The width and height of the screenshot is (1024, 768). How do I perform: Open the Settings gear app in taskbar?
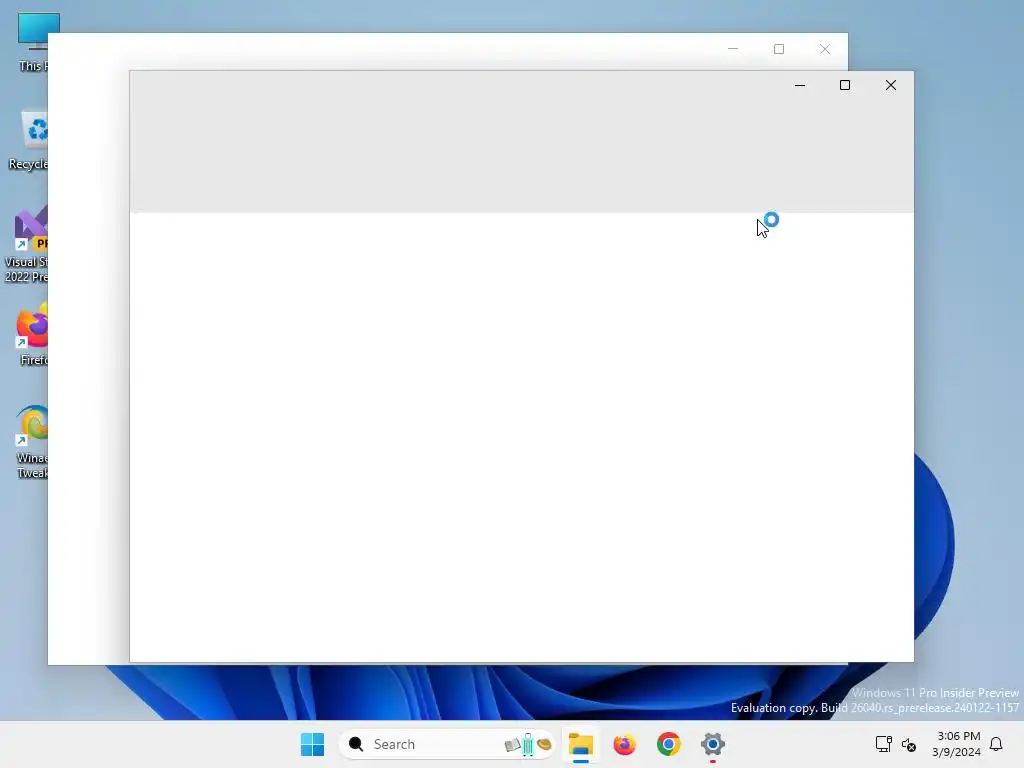tap(712, 744)
